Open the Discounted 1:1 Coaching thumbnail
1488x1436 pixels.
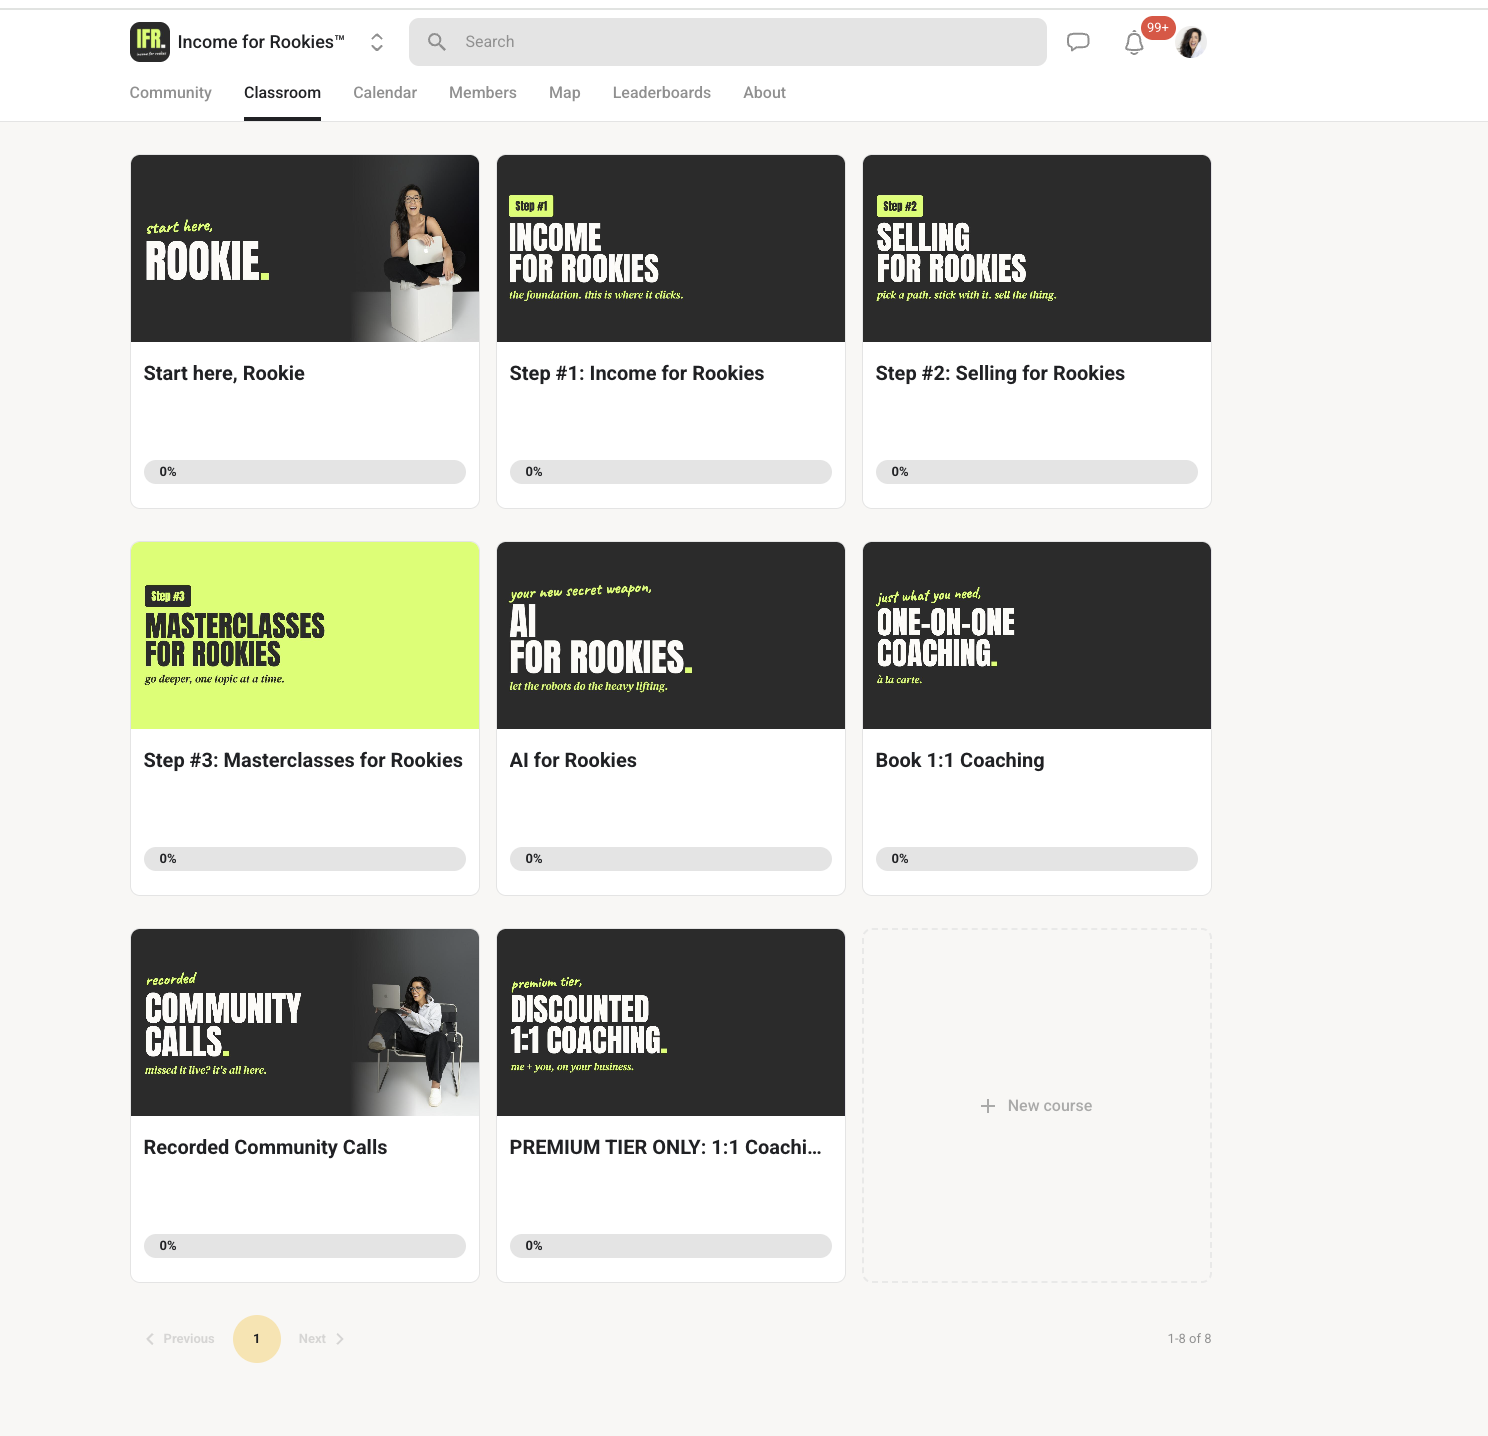click(671, 1022)
